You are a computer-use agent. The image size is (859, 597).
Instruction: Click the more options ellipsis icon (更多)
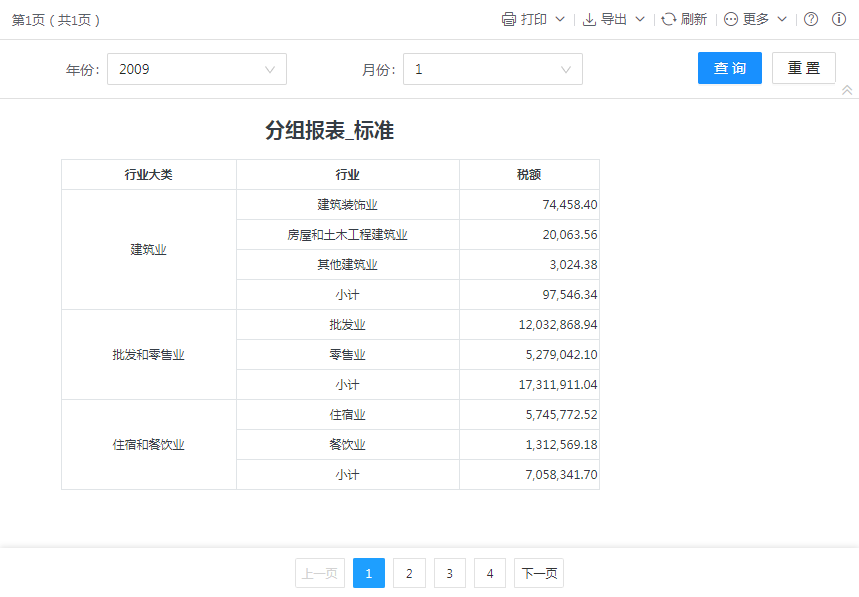731,19
